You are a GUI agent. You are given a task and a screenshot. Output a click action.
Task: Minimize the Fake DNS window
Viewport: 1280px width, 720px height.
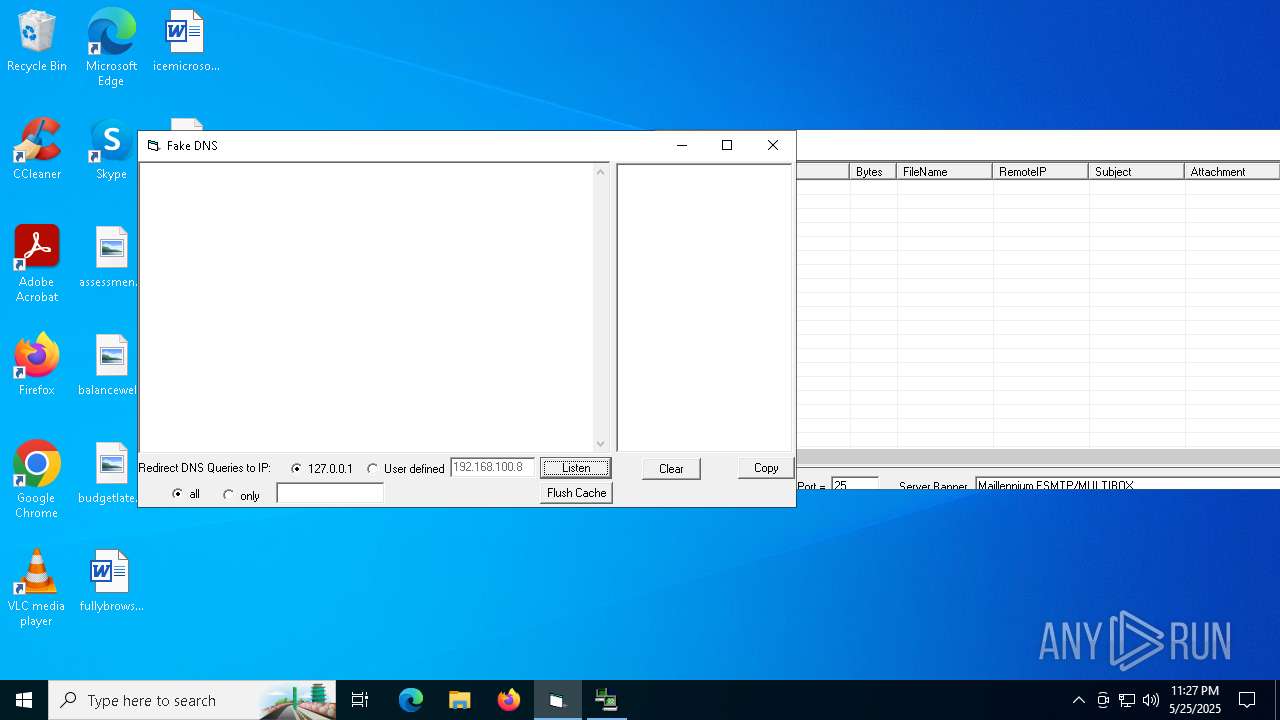(x=682, y=146)
